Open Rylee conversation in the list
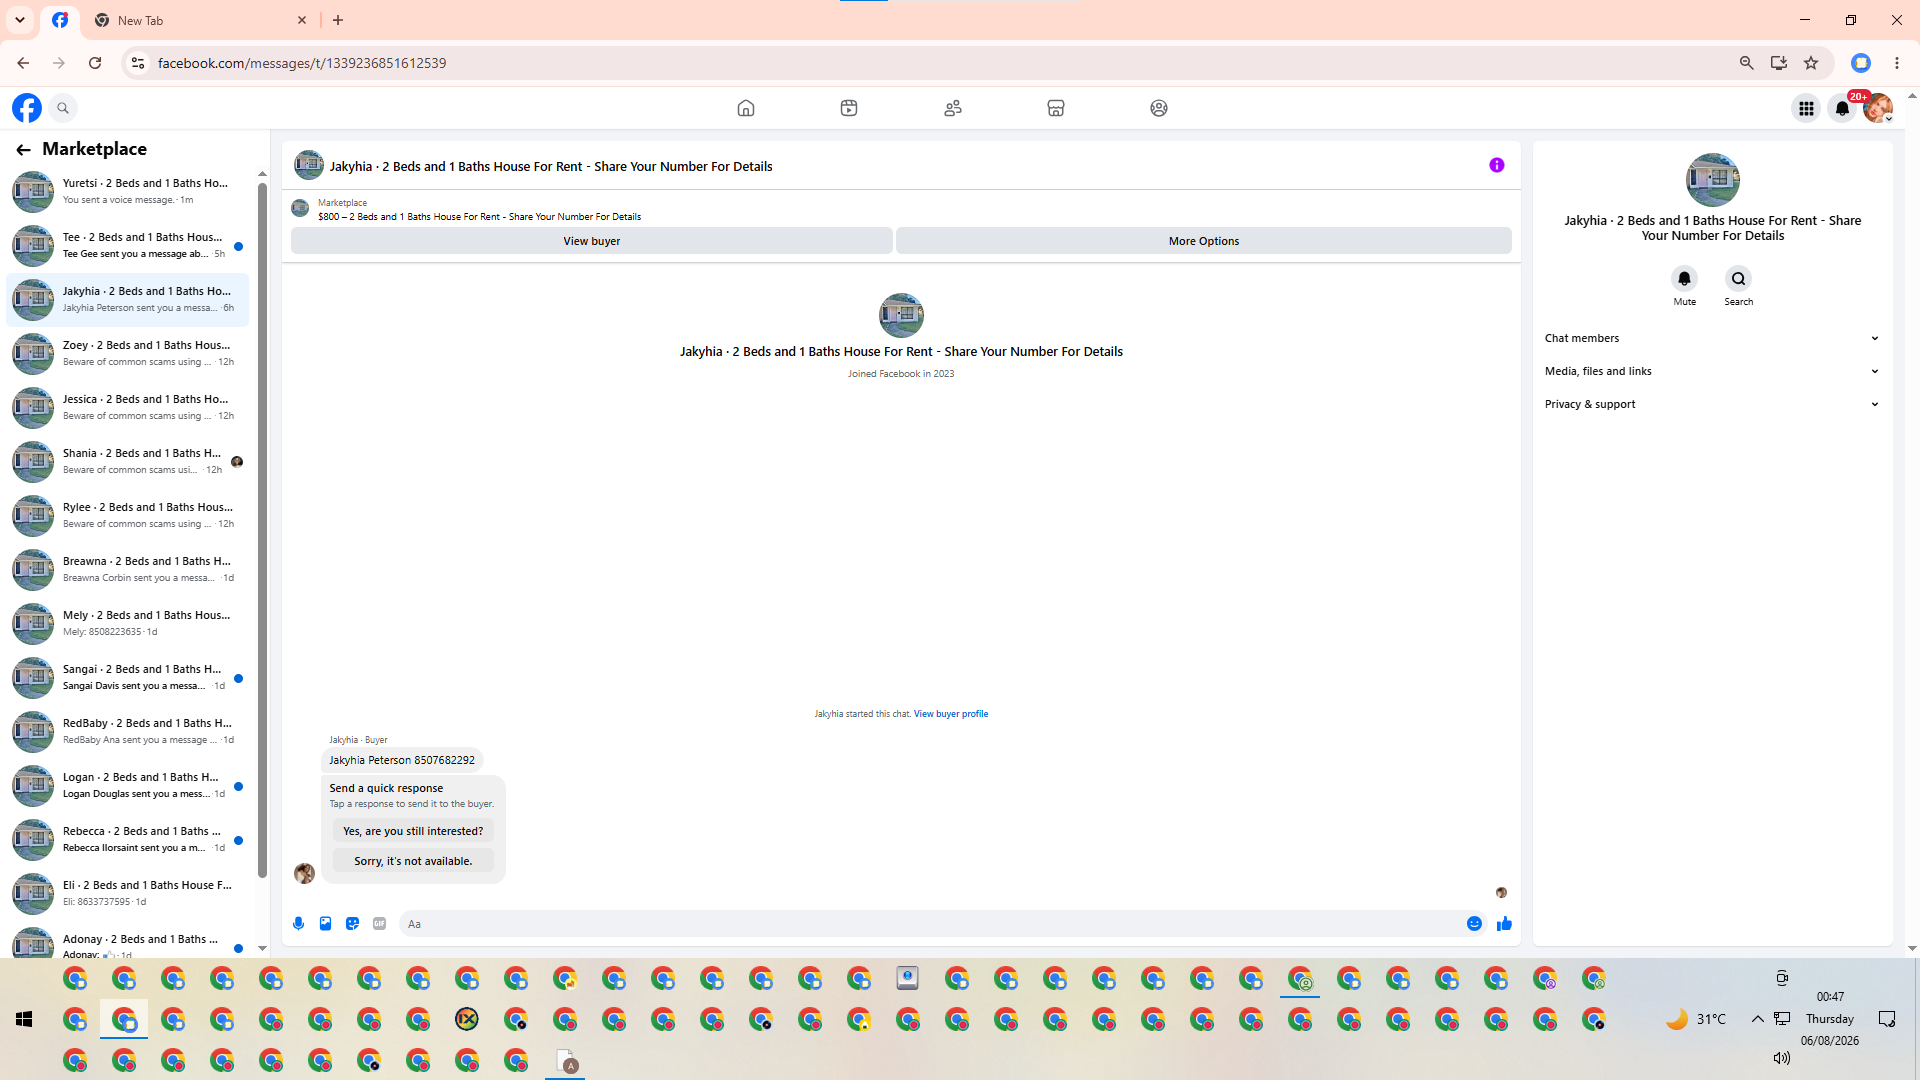 point(128,515)
